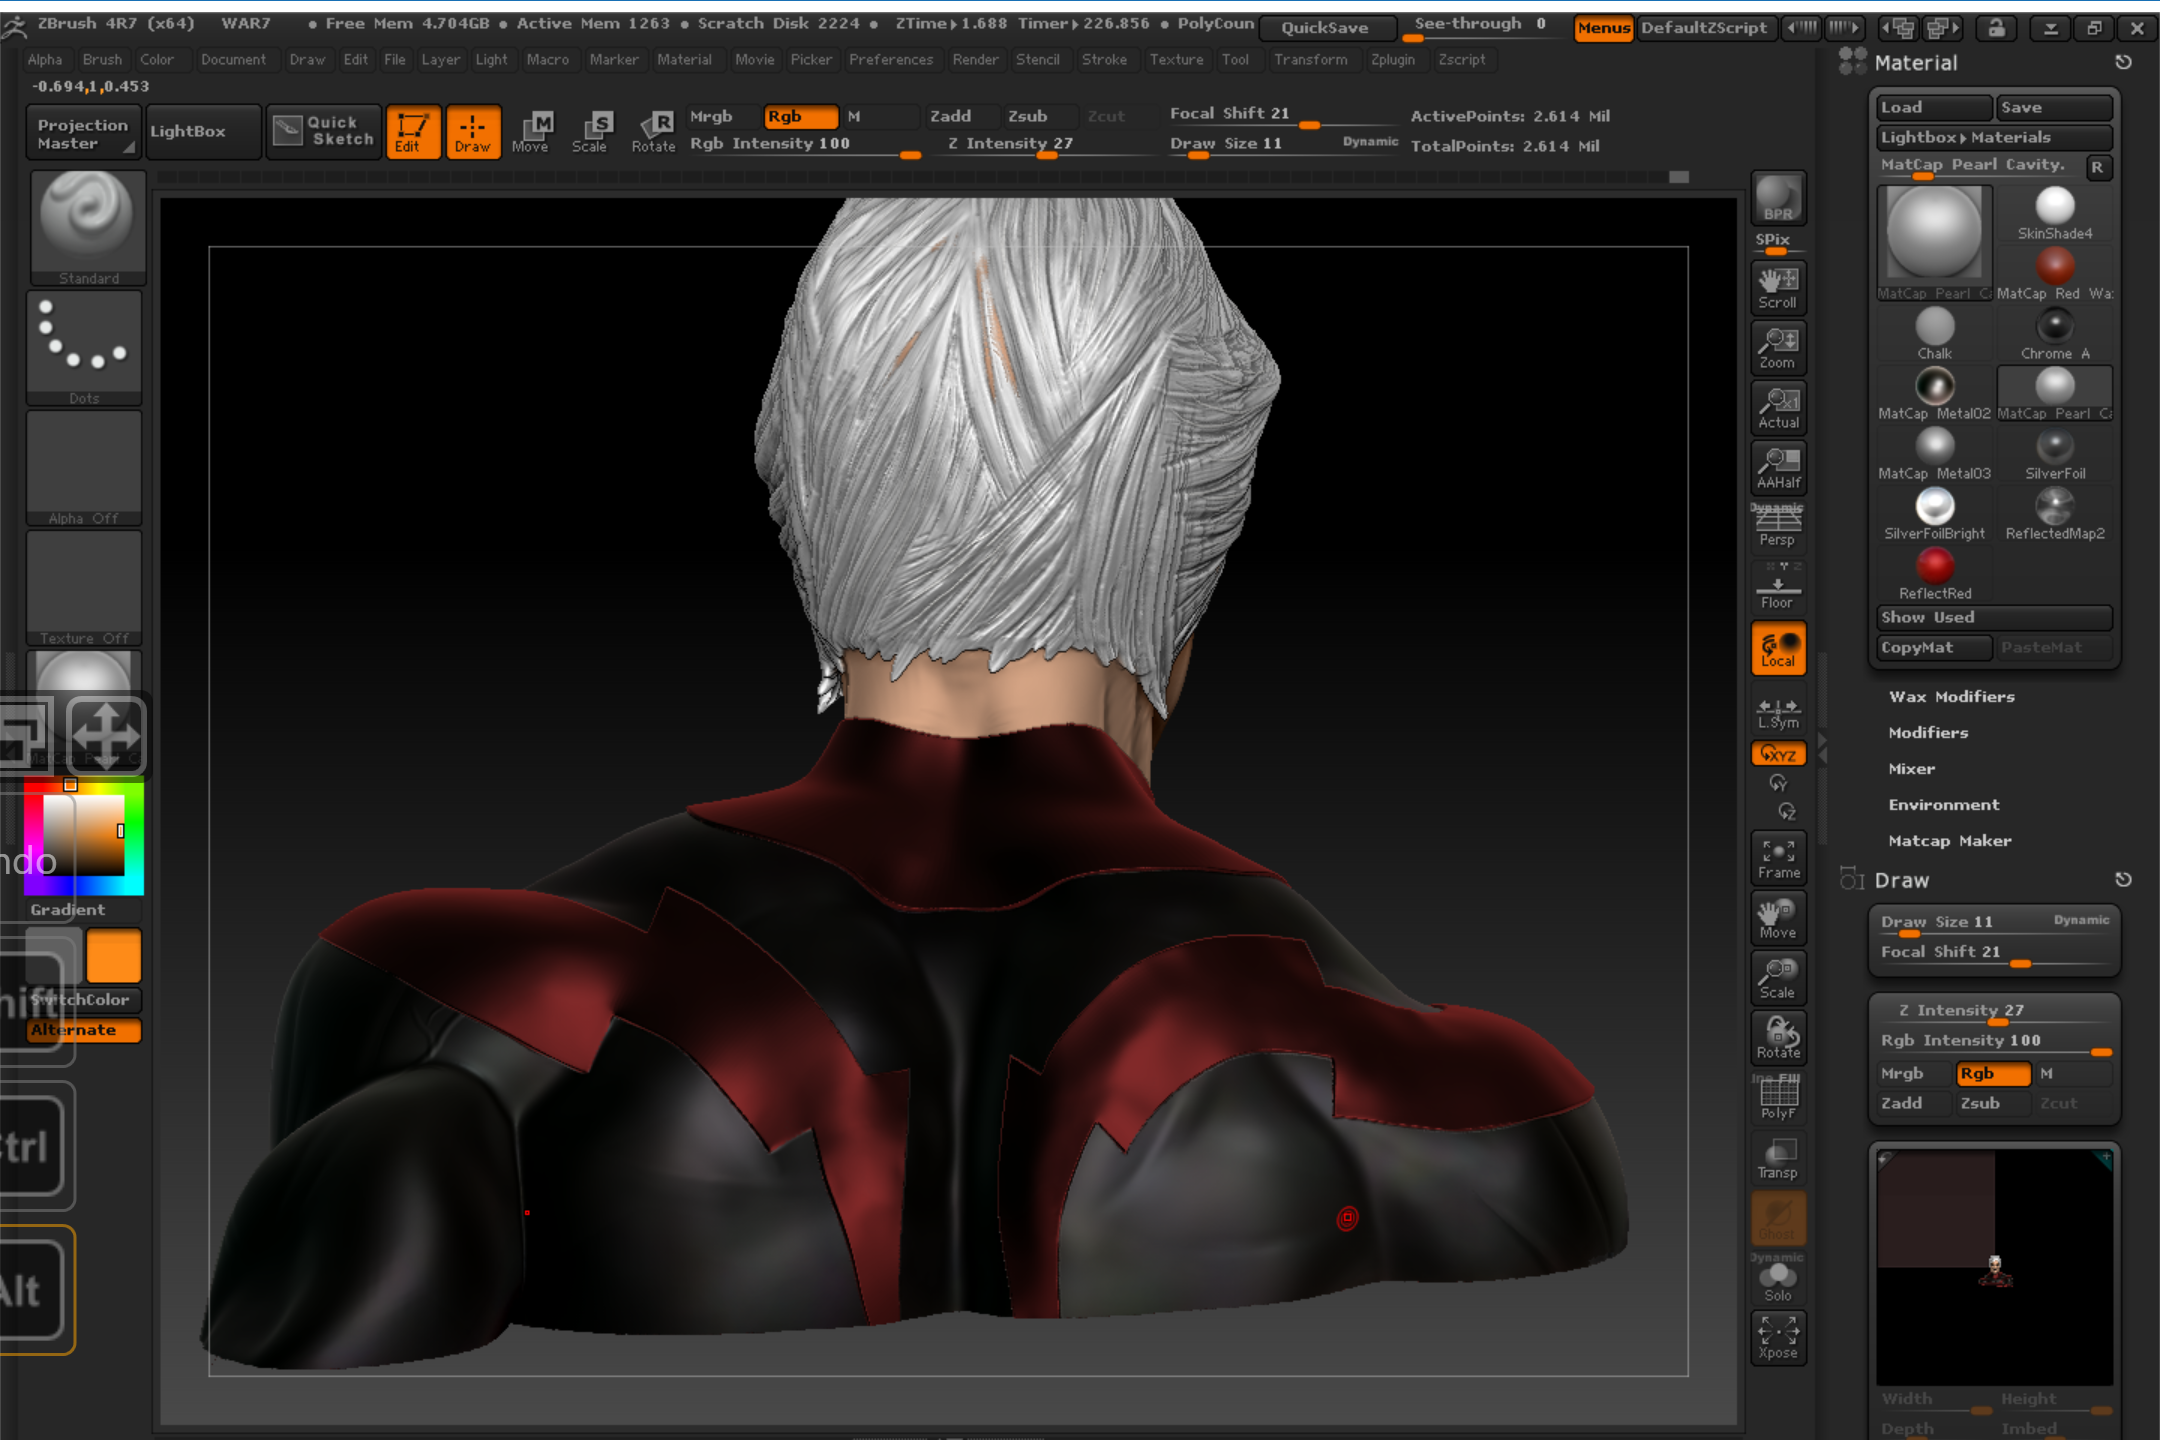Open the Tool menu
The height and width of the screenshot is (1440, 2160).
[1235, 60]
